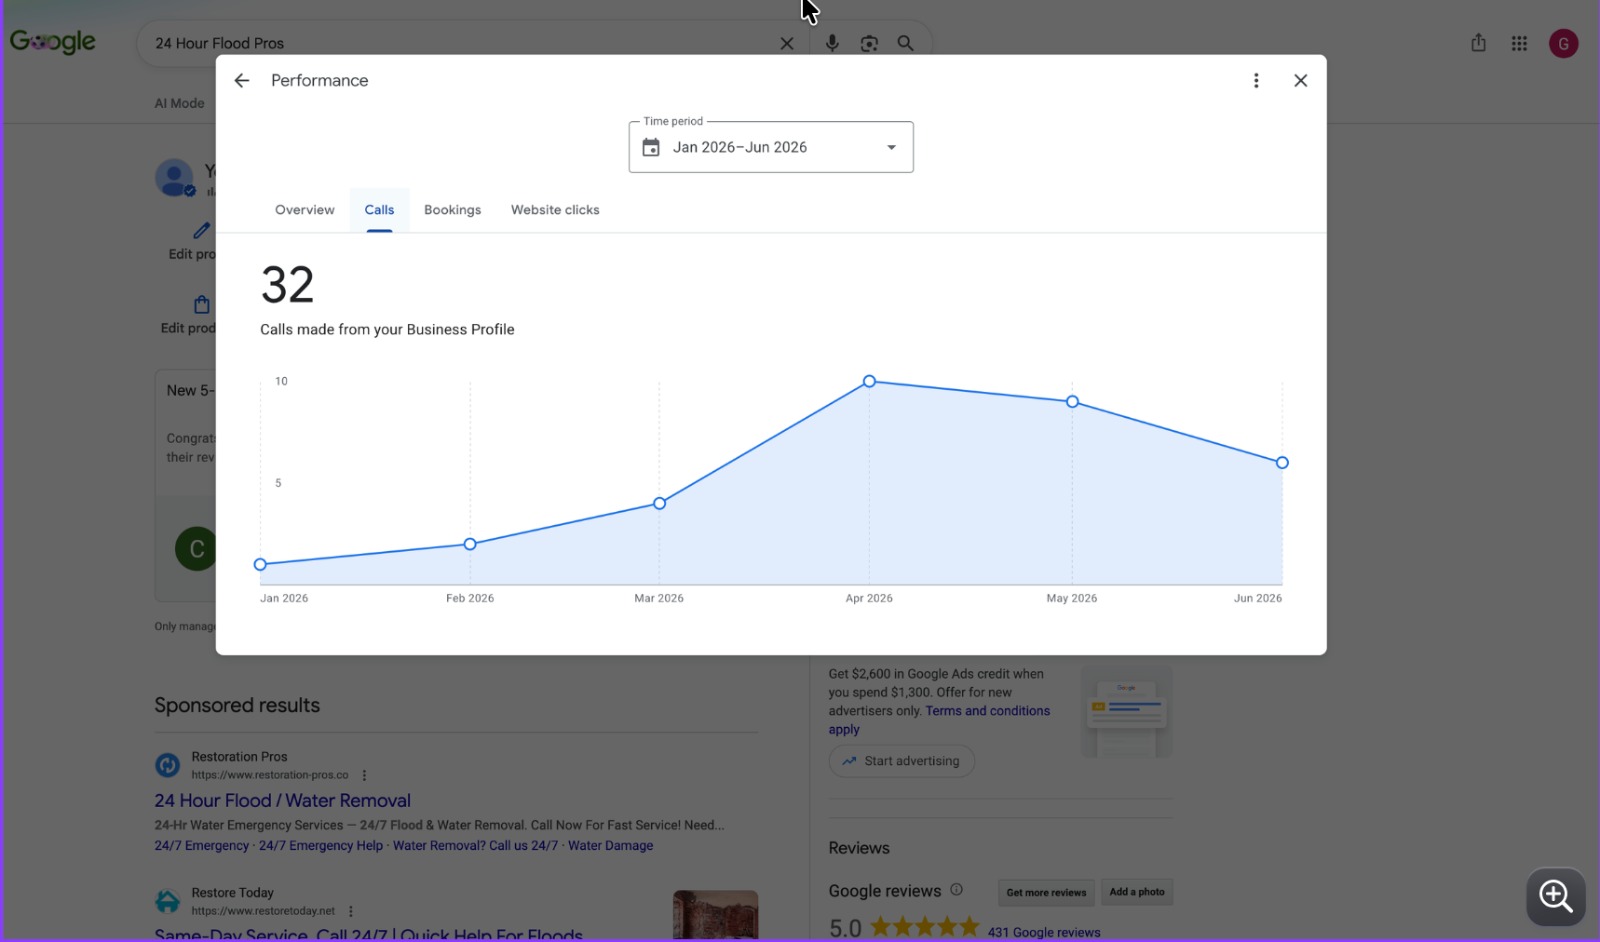
Task: Click the Edit products bag icon
Action: (x=202, y=304)
